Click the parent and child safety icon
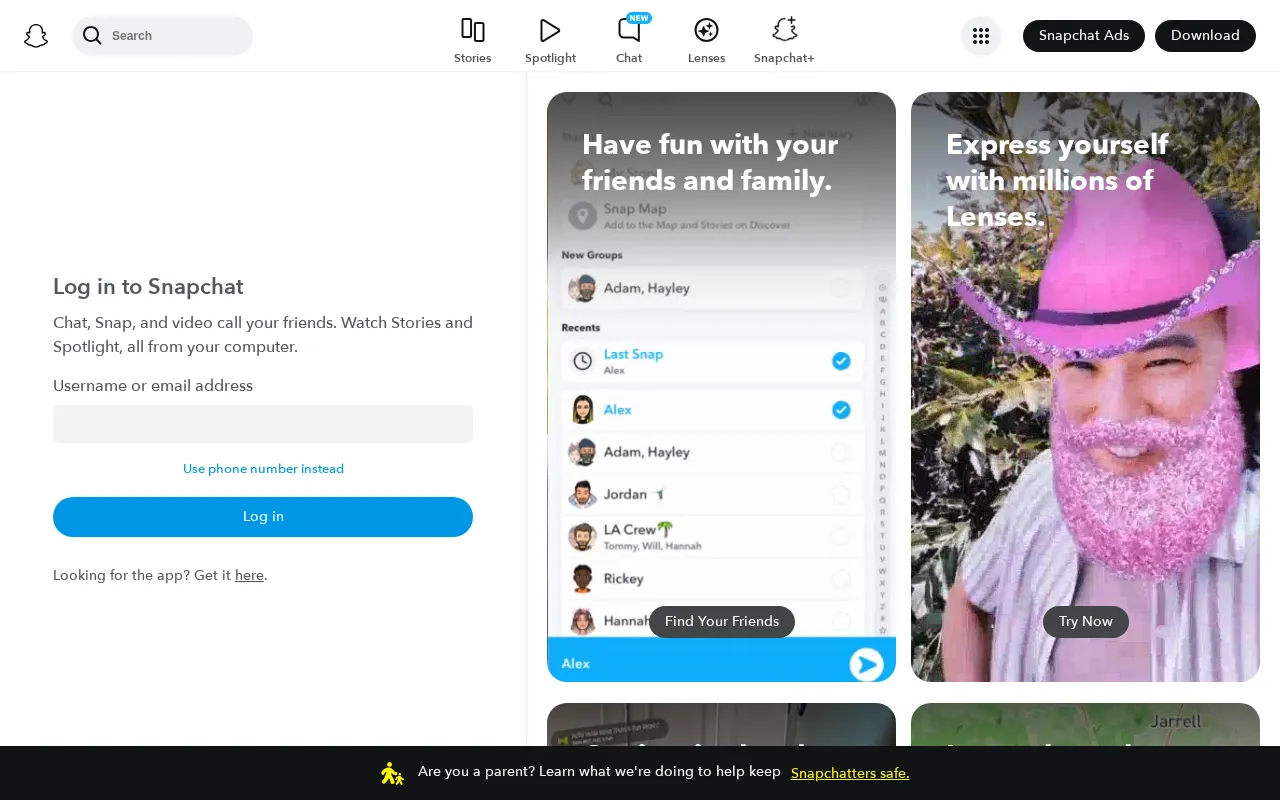Viewport: 1280px width, 800px height. coord(392,773)
